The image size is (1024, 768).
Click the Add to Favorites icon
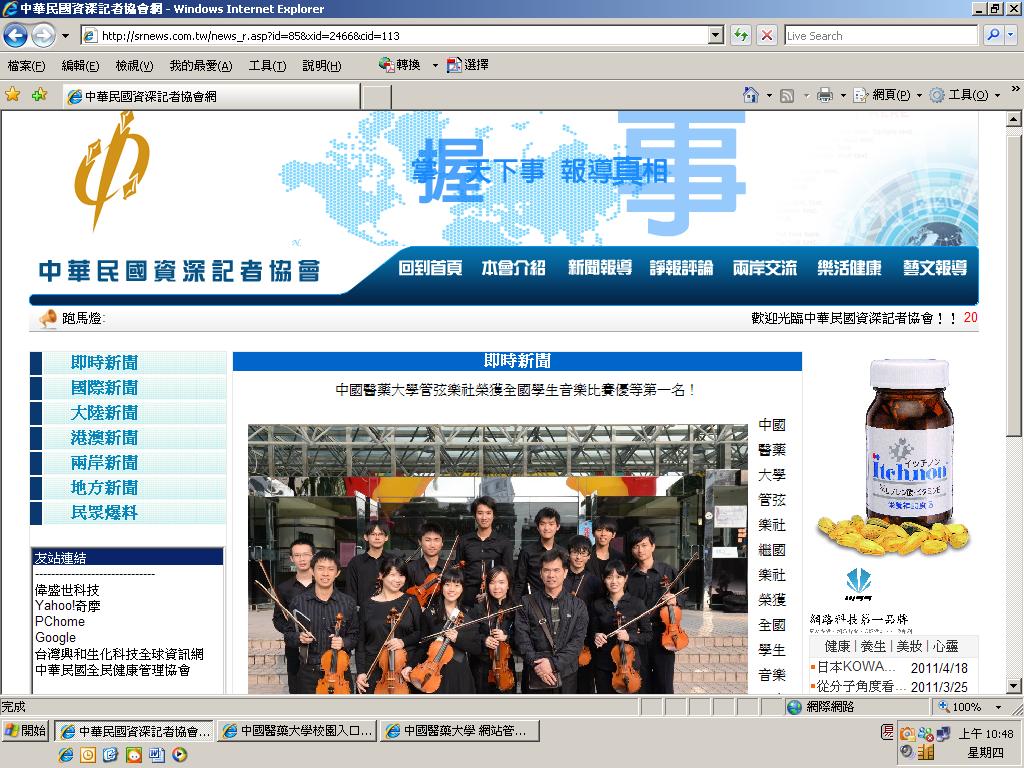point(40,95)
